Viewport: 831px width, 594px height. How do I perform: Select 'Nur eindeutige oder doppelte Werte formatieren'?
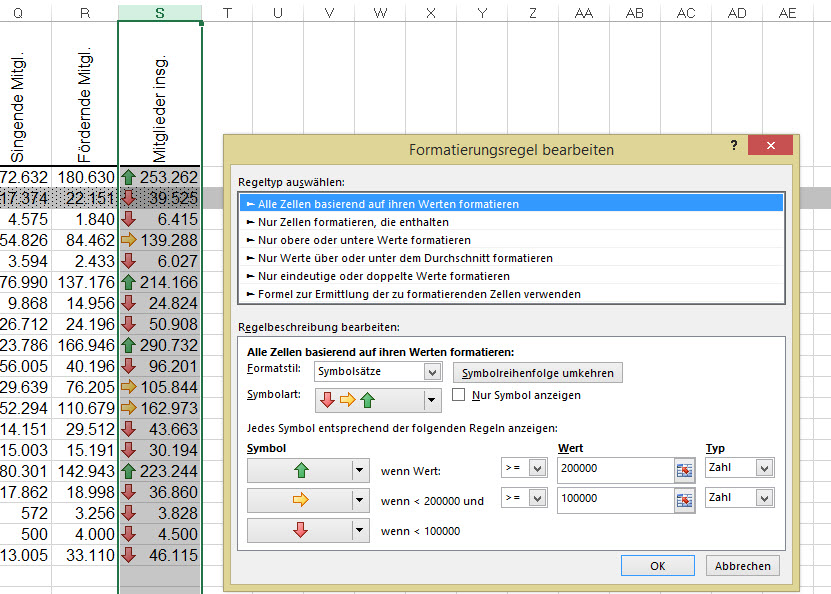coord(383,276)
